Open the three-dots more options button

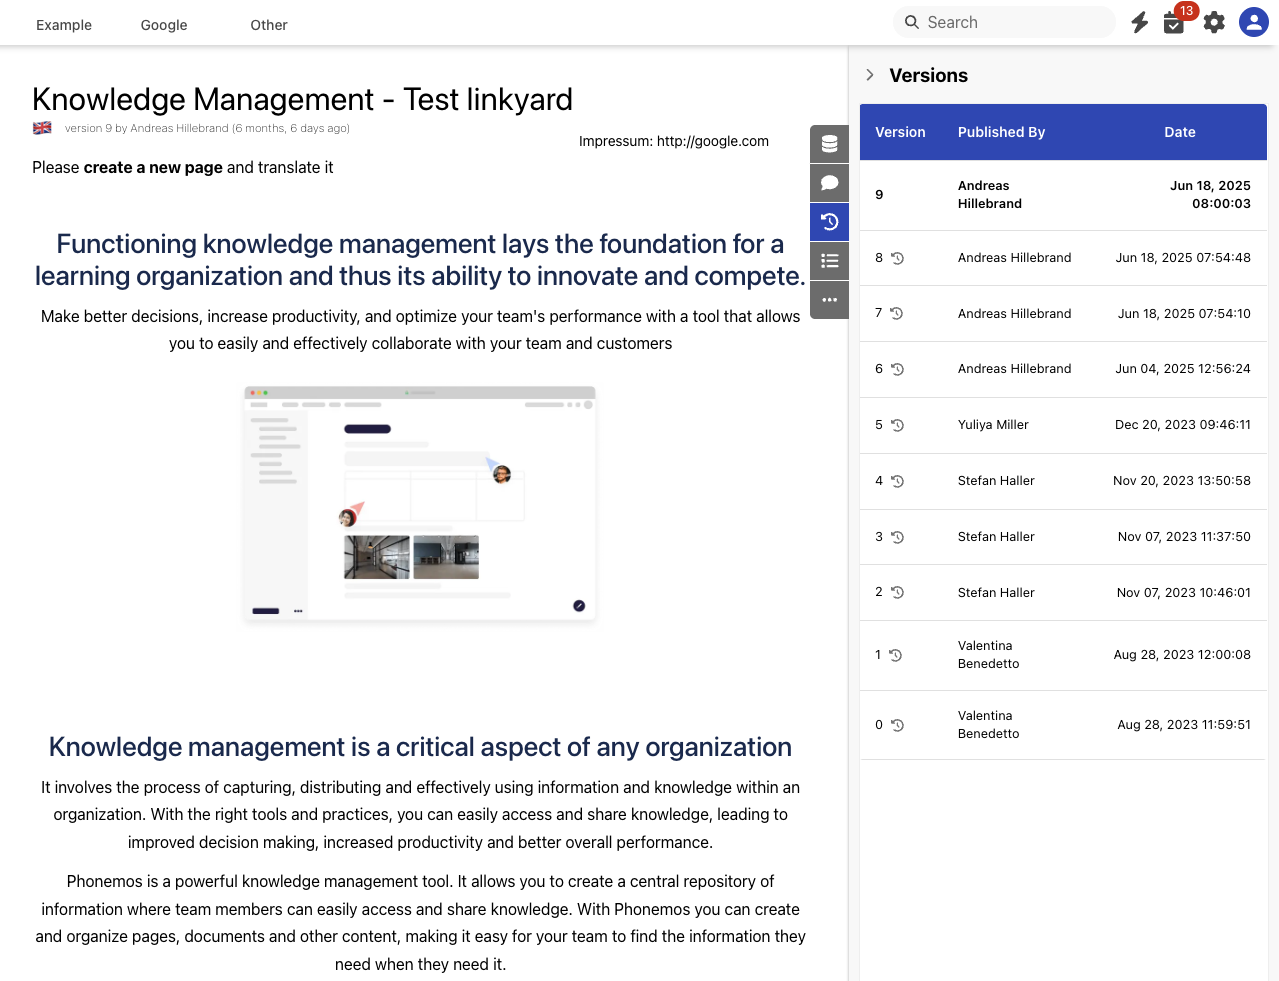829,300
